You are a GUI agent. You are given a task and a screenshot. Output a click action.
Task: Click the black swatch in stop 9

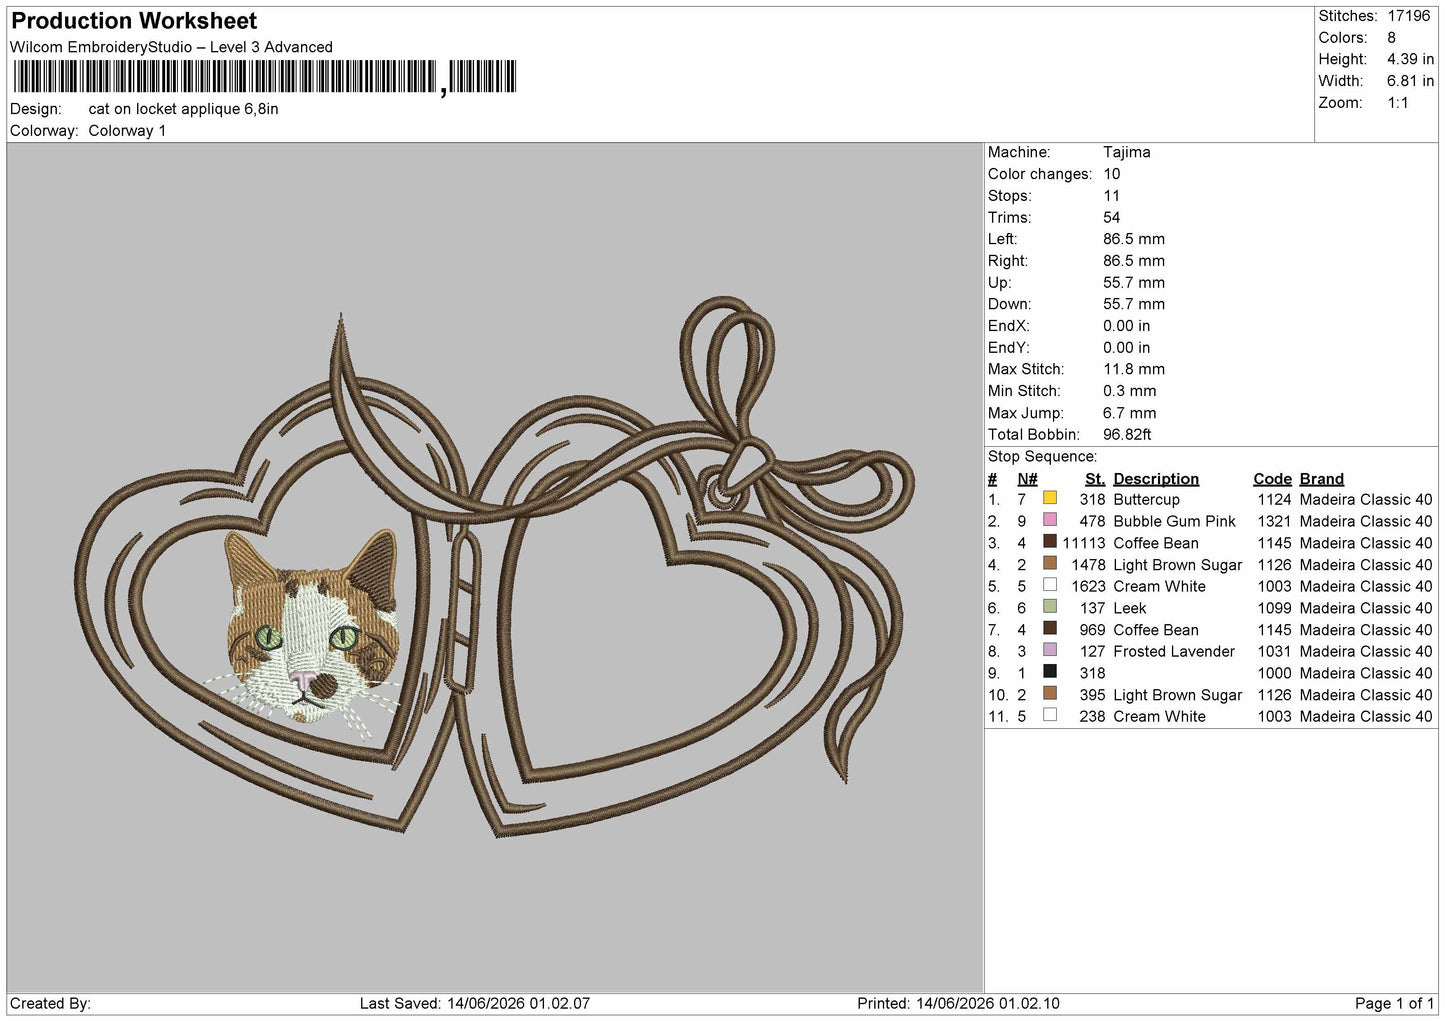click(1049, 672)
